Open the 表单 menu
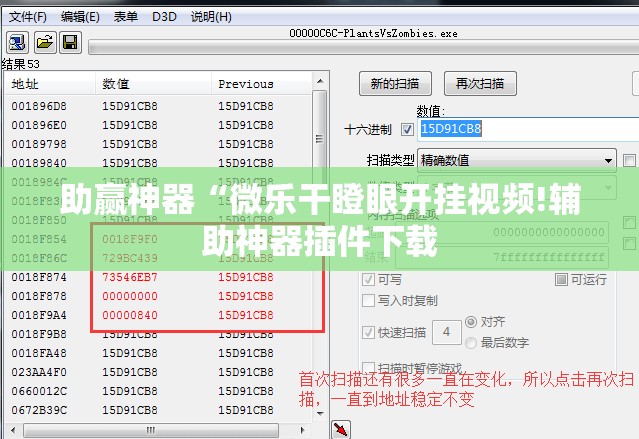639x439 pixels. [126, 17]
